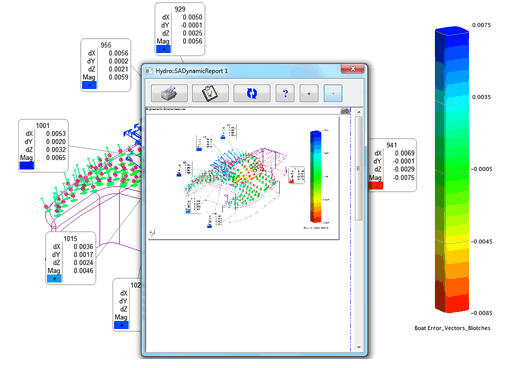This screenshot has height=368, width=513.
Task: Open help with the question mark button
Action: pyautogui.click(x=285, y=93)
